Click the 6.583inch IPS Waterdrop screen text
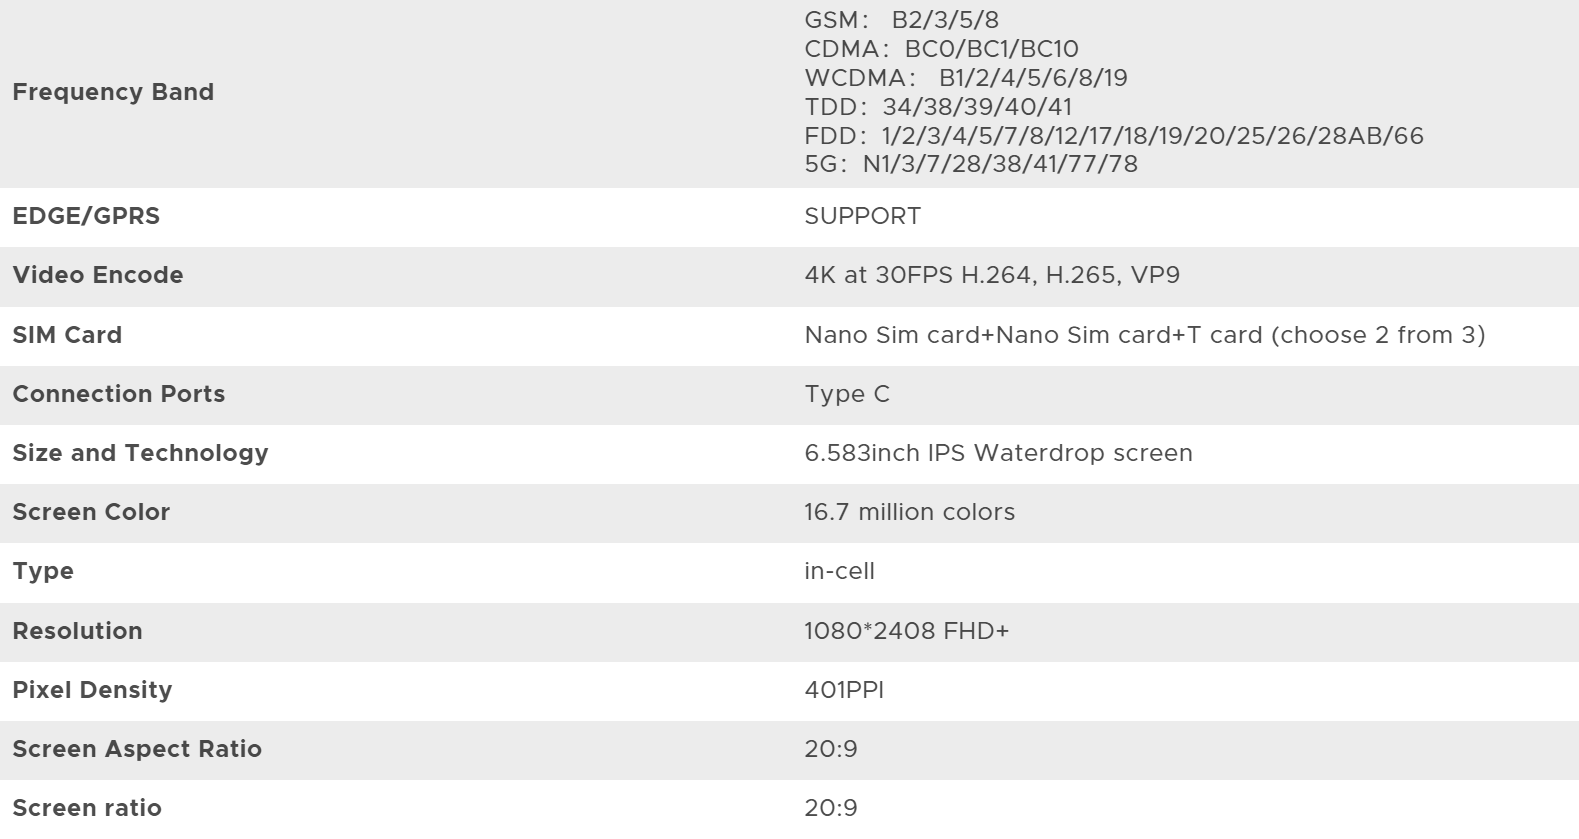1579x839 pixels. click(x=998, y=453)
